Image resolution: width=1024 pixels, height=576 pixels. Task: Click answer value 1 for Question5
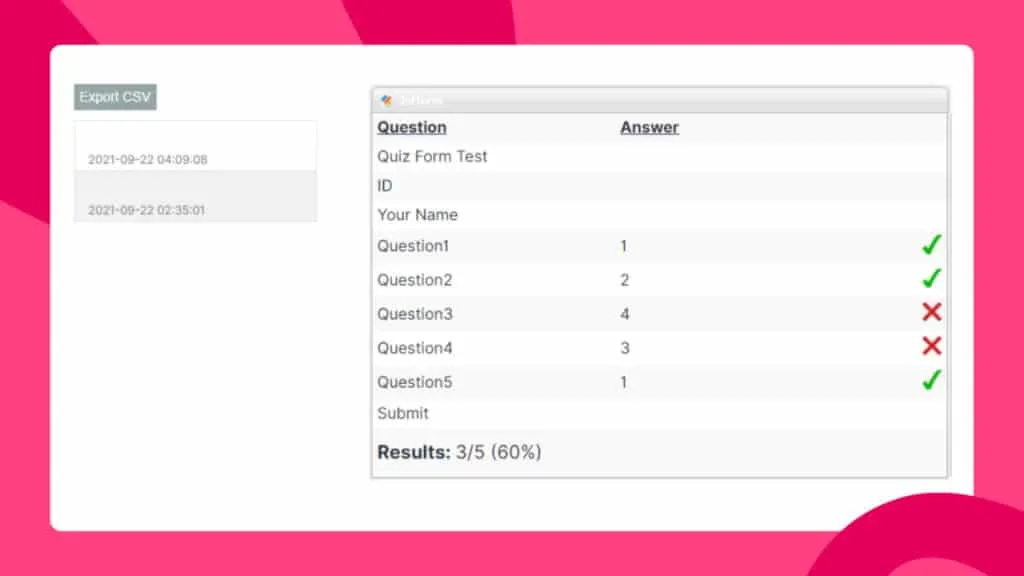(x=623, y=381)
